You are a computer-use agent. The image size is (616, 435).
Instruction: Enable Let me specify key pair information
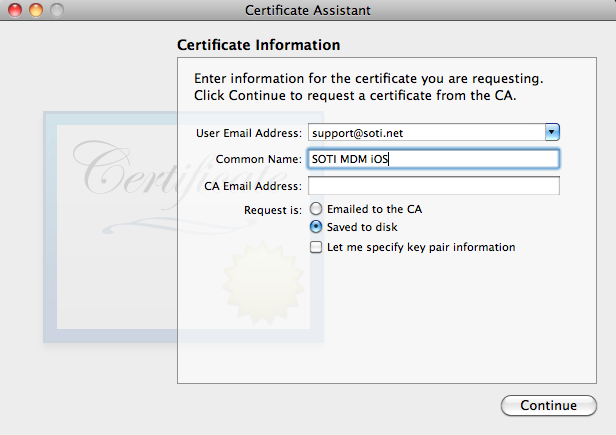316,247
